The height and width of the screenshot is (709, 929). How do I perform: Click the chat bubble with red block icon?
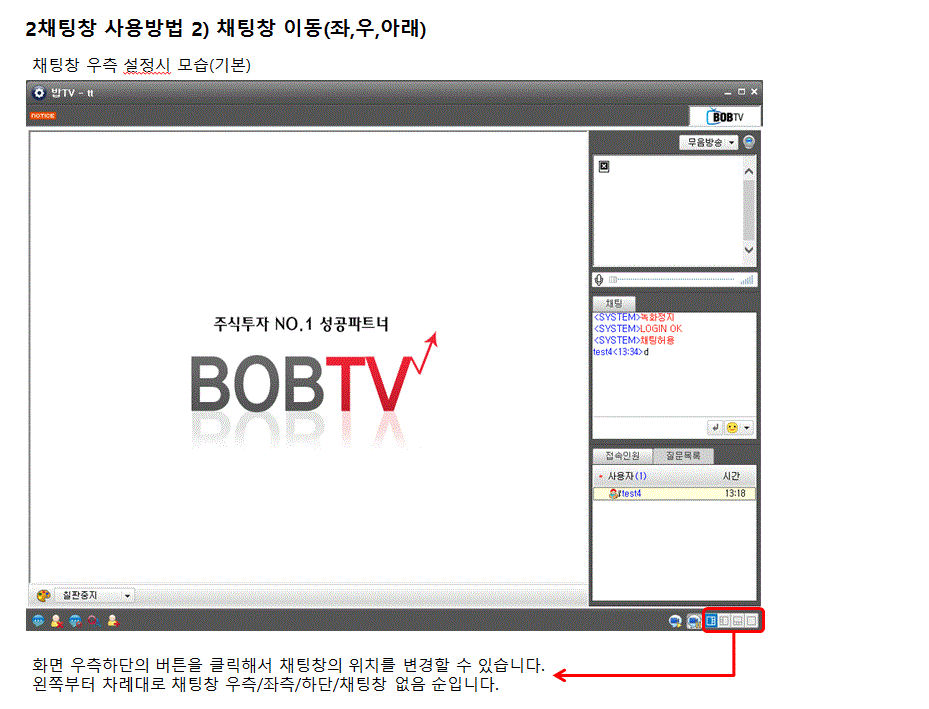[x=75, y=621]
